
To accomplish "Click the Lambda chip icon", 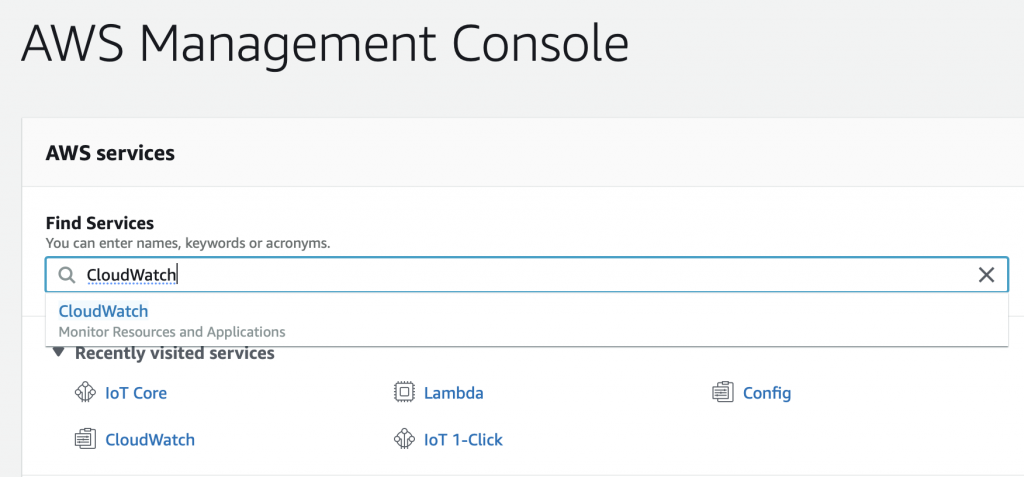I will point(404,392).
